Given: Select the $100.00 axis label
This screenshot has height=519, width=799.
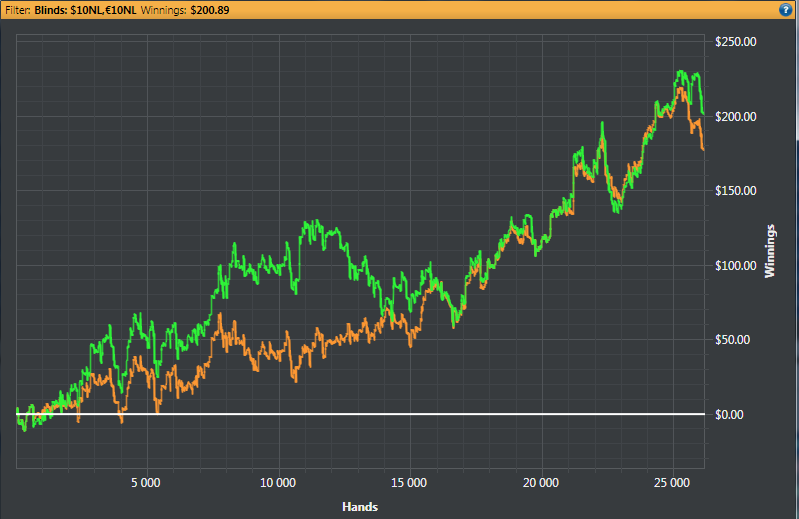Looking at the screenshot, I should coord(736,265).
